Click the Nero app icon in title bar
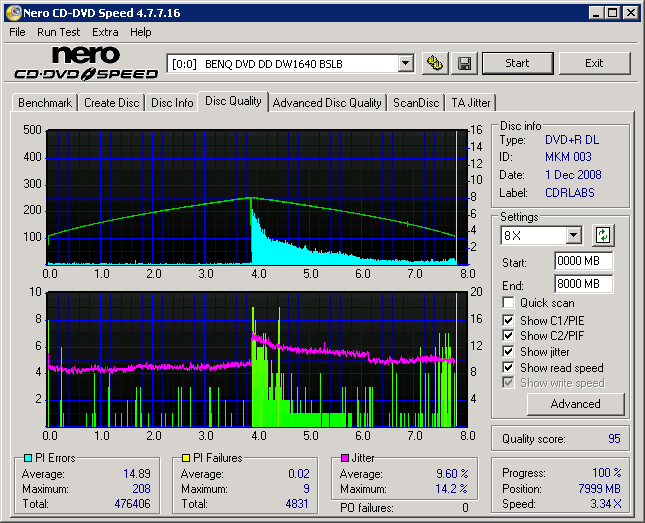This screenshot has height=523, width=645. tap(12, 13)
